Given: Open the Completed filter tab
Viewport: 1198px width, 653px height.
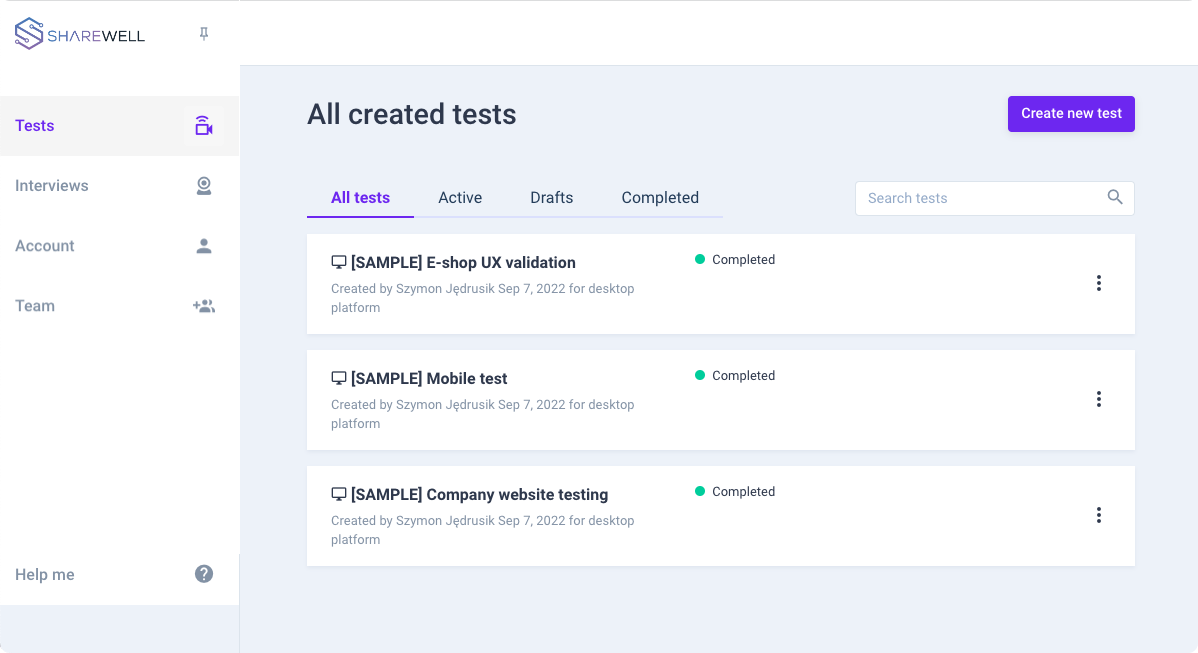Looking at the screenshot, I should [660, 197].
